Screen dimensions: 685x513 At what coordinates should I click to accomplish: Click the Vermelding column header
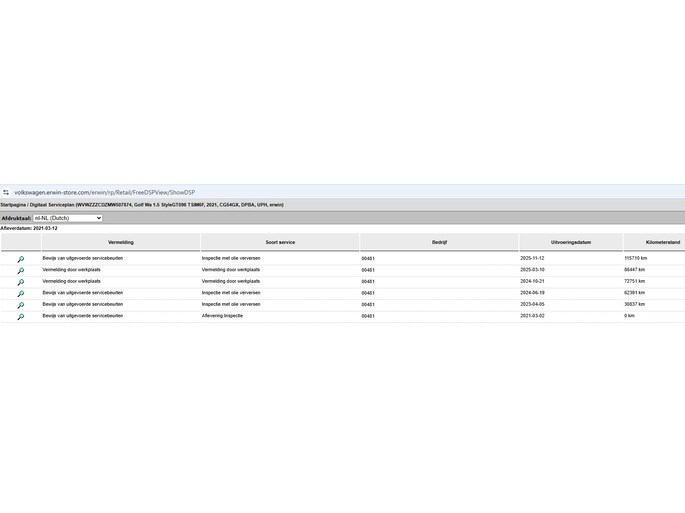(x=120, y=242)
